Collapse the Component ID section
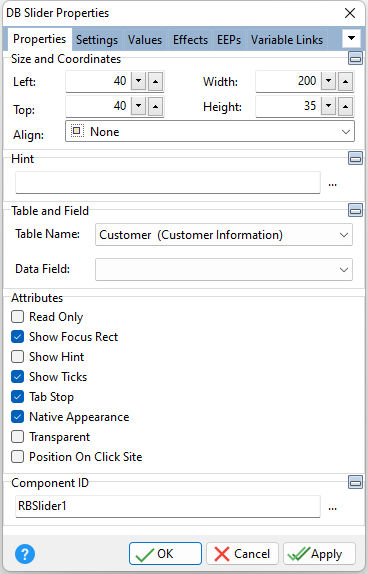This screenshot has height=574, width=368. coord(355,482)
